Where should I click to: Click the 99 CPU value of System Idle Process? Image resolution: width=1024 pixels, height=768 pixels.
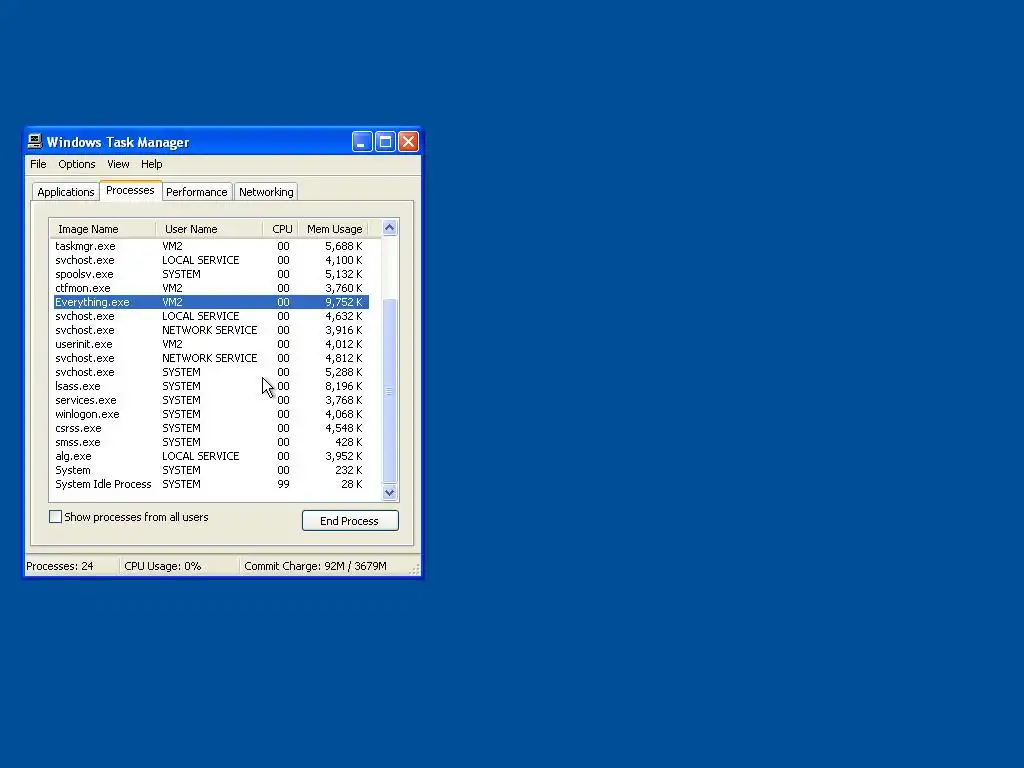283,485
